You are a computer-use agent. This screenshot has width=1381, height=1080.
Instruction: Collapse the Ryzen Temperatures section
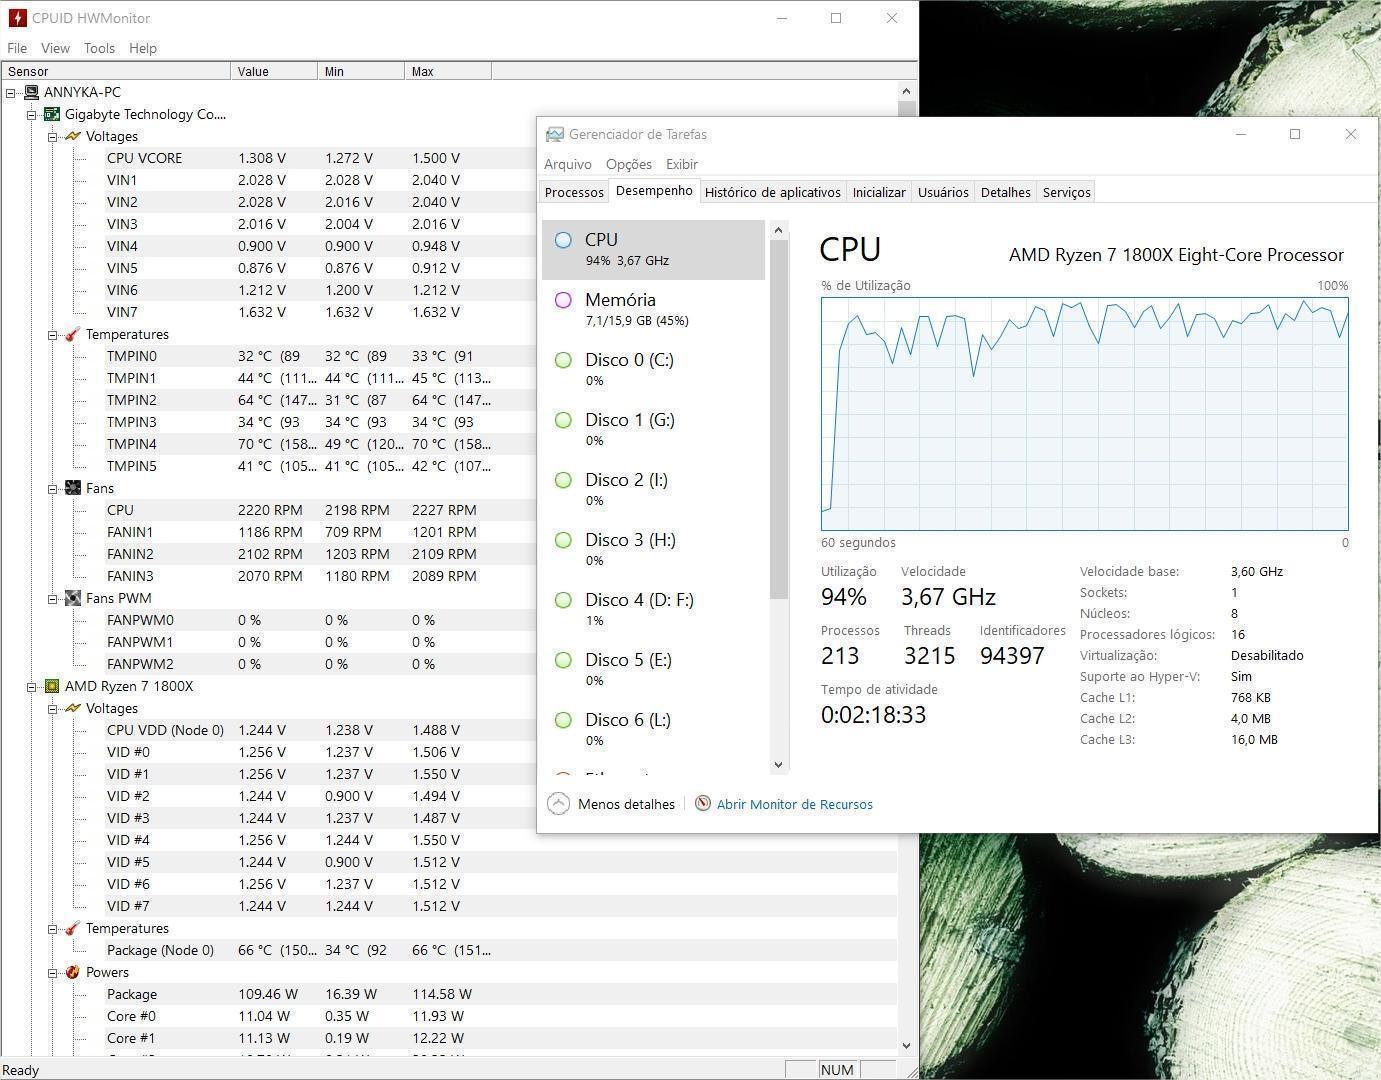coord(52,928)
